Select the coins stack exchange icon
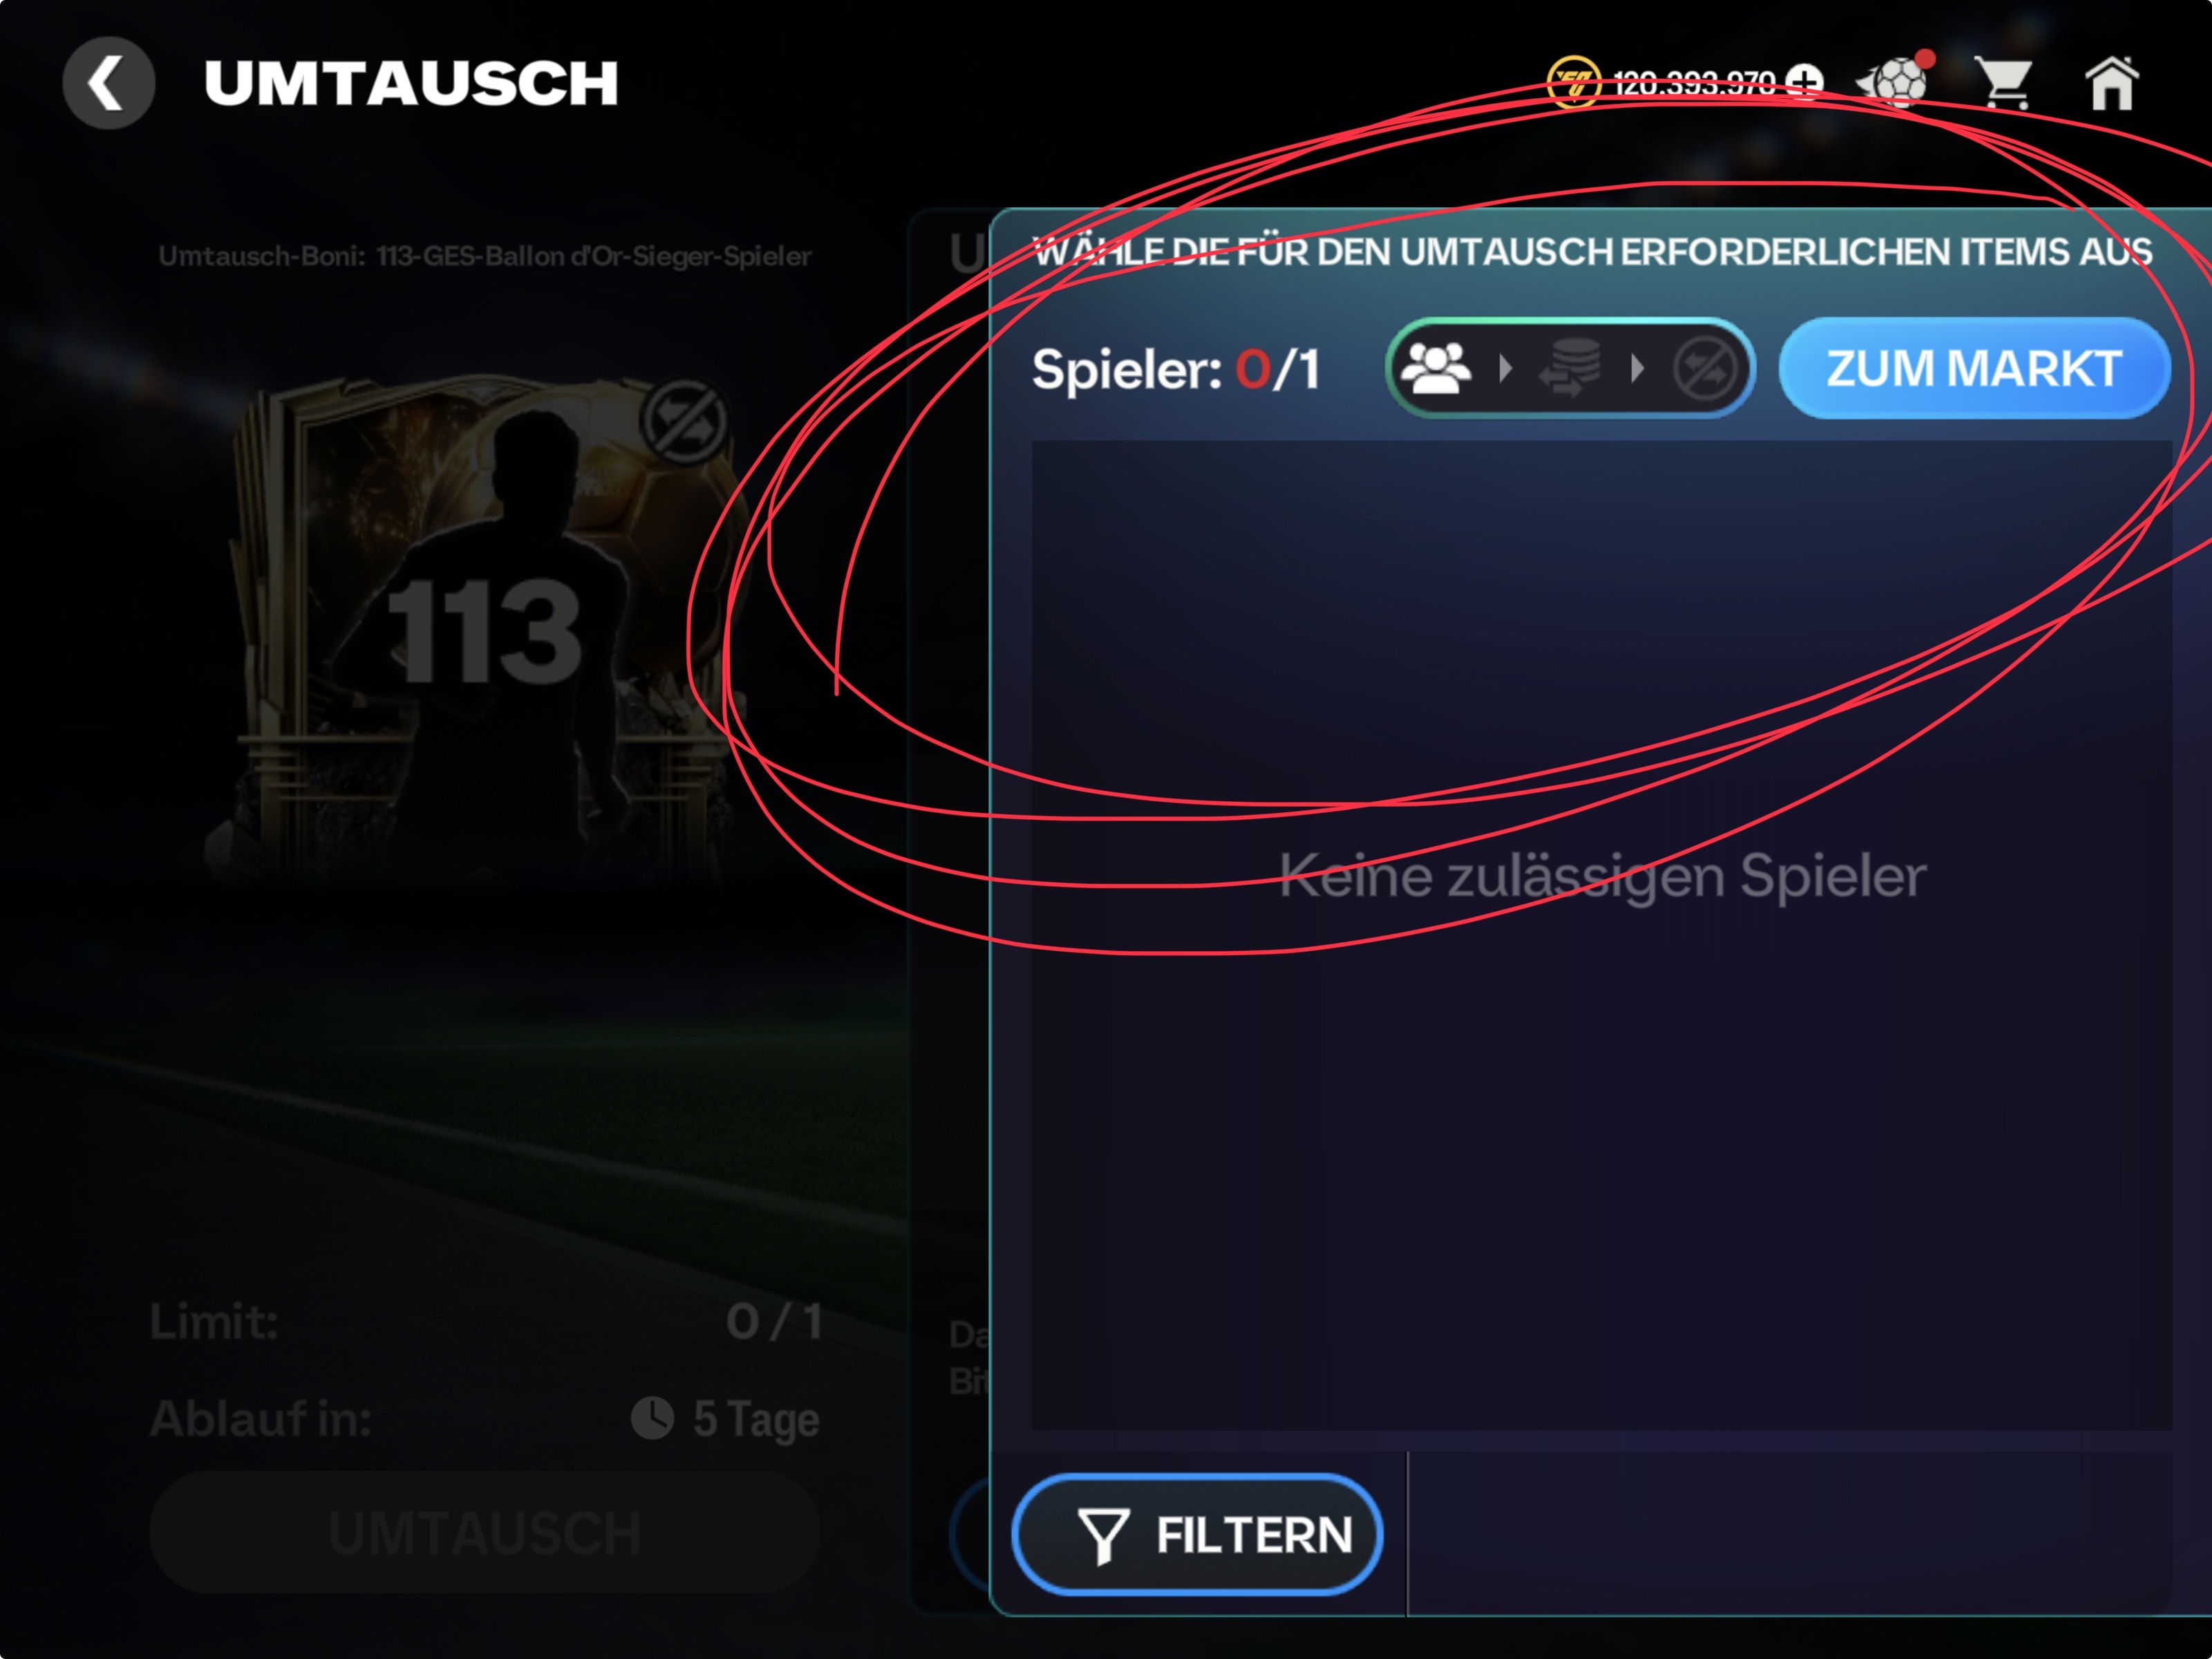 1569,368
